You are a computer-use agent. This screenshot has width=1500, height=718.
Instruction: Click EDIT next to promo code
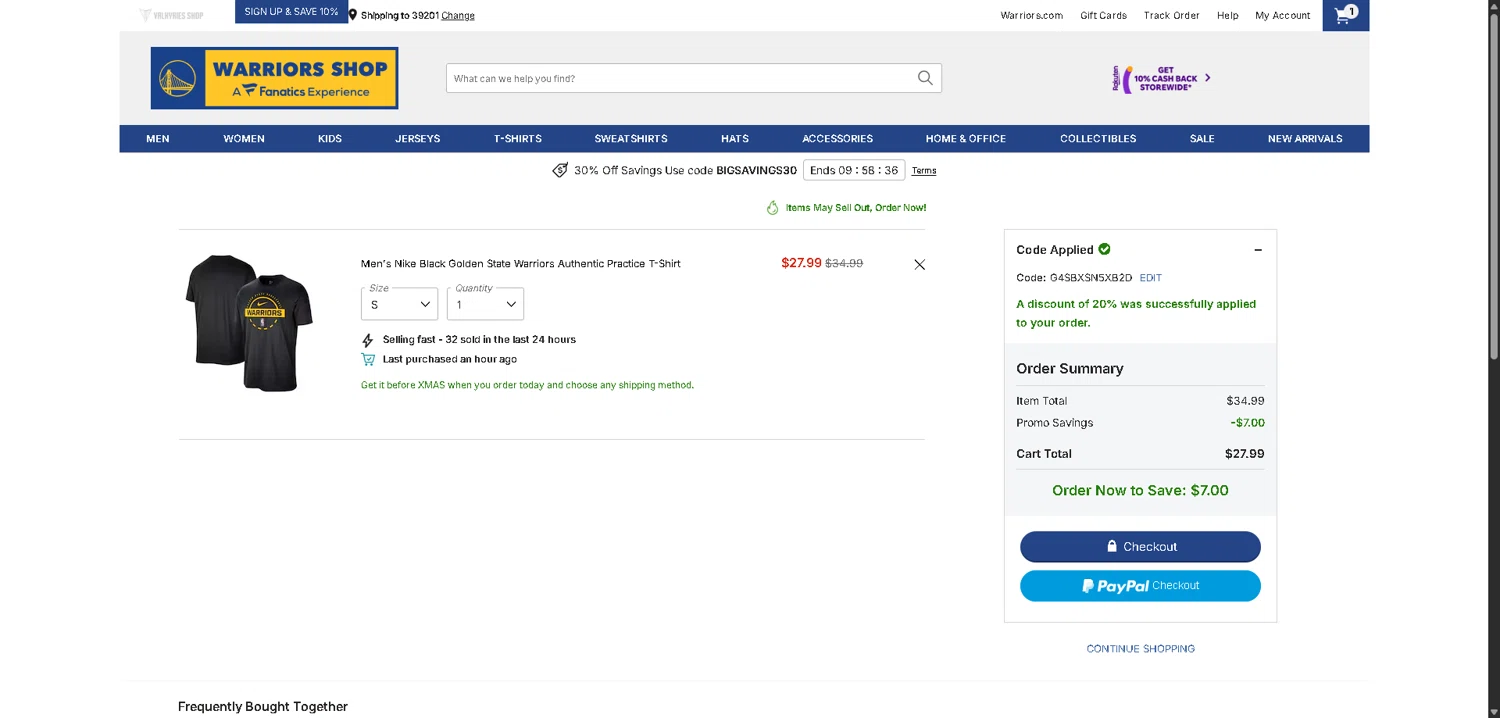point(1151,278)
